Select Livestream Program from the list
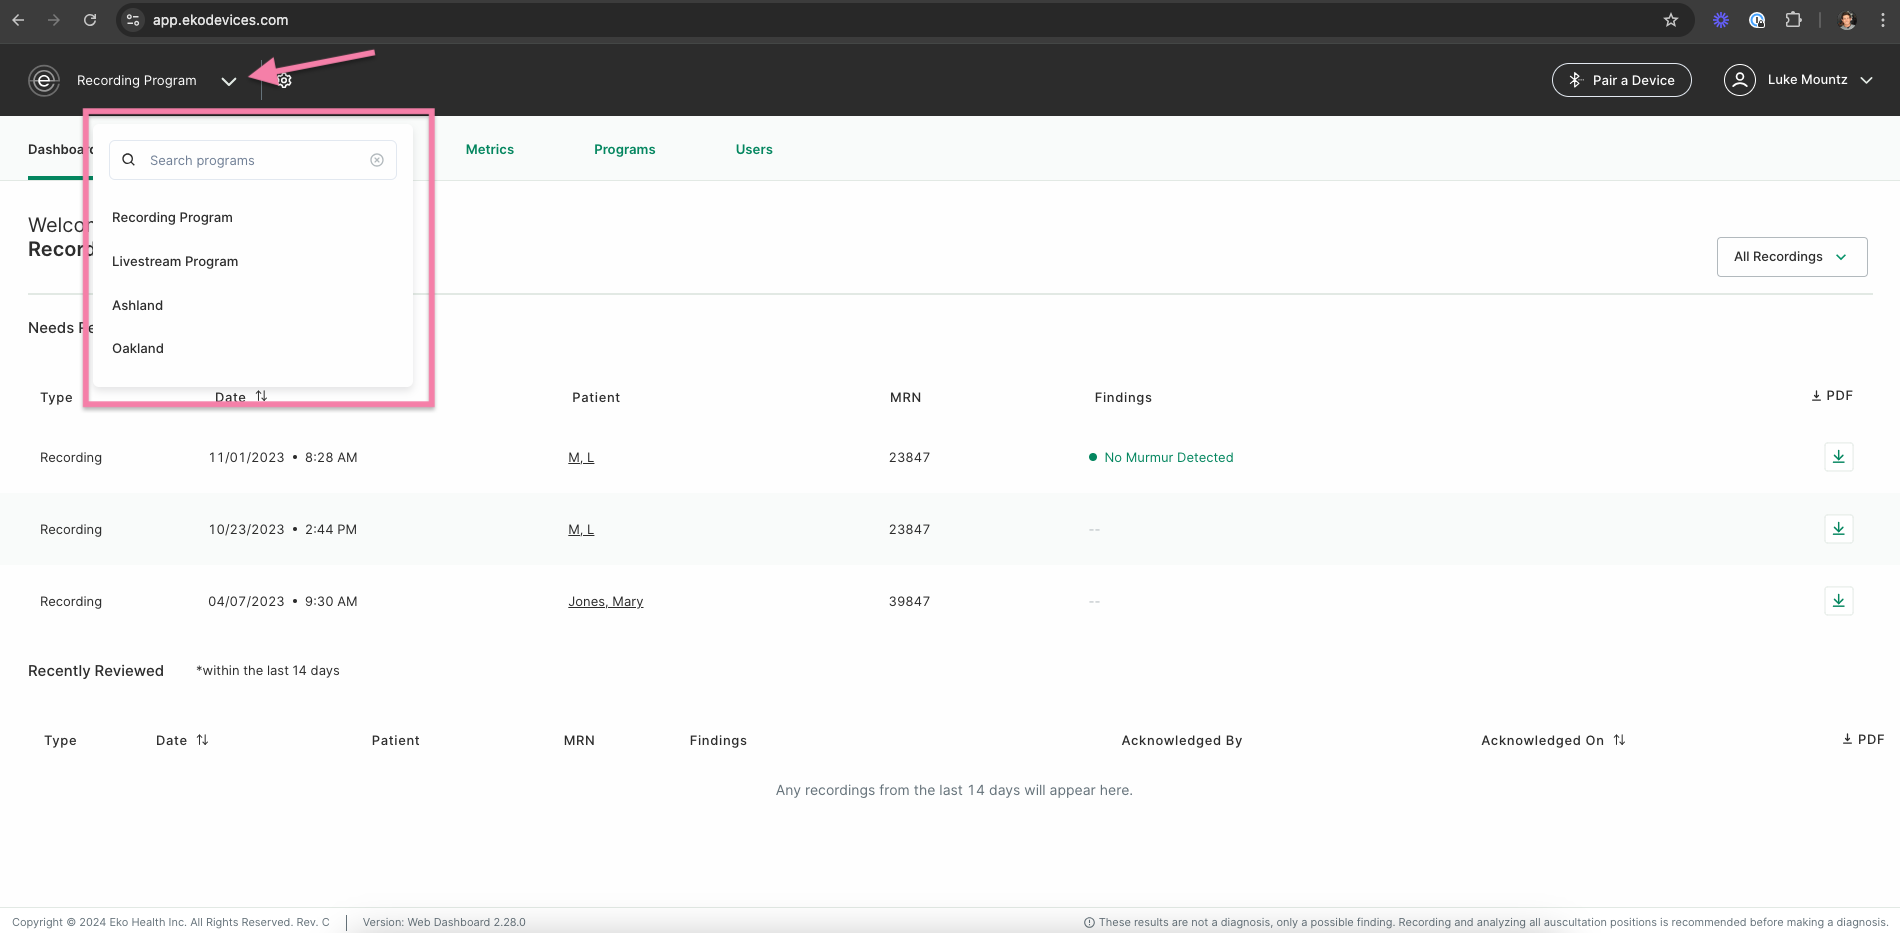 175,261
